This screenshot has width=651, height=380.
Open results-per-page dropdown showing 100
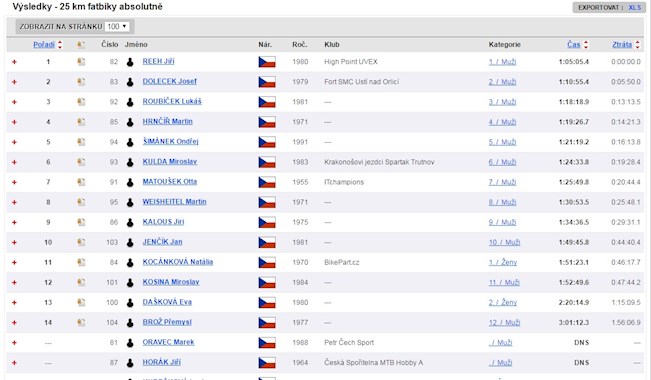pos(117,27)
